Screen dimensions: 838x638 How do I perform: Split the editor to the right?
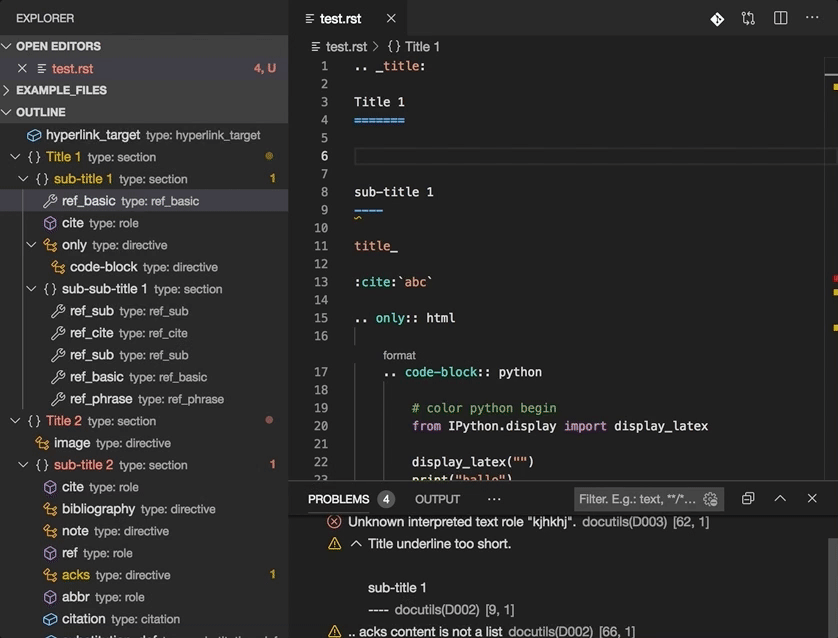pos(780,18)
